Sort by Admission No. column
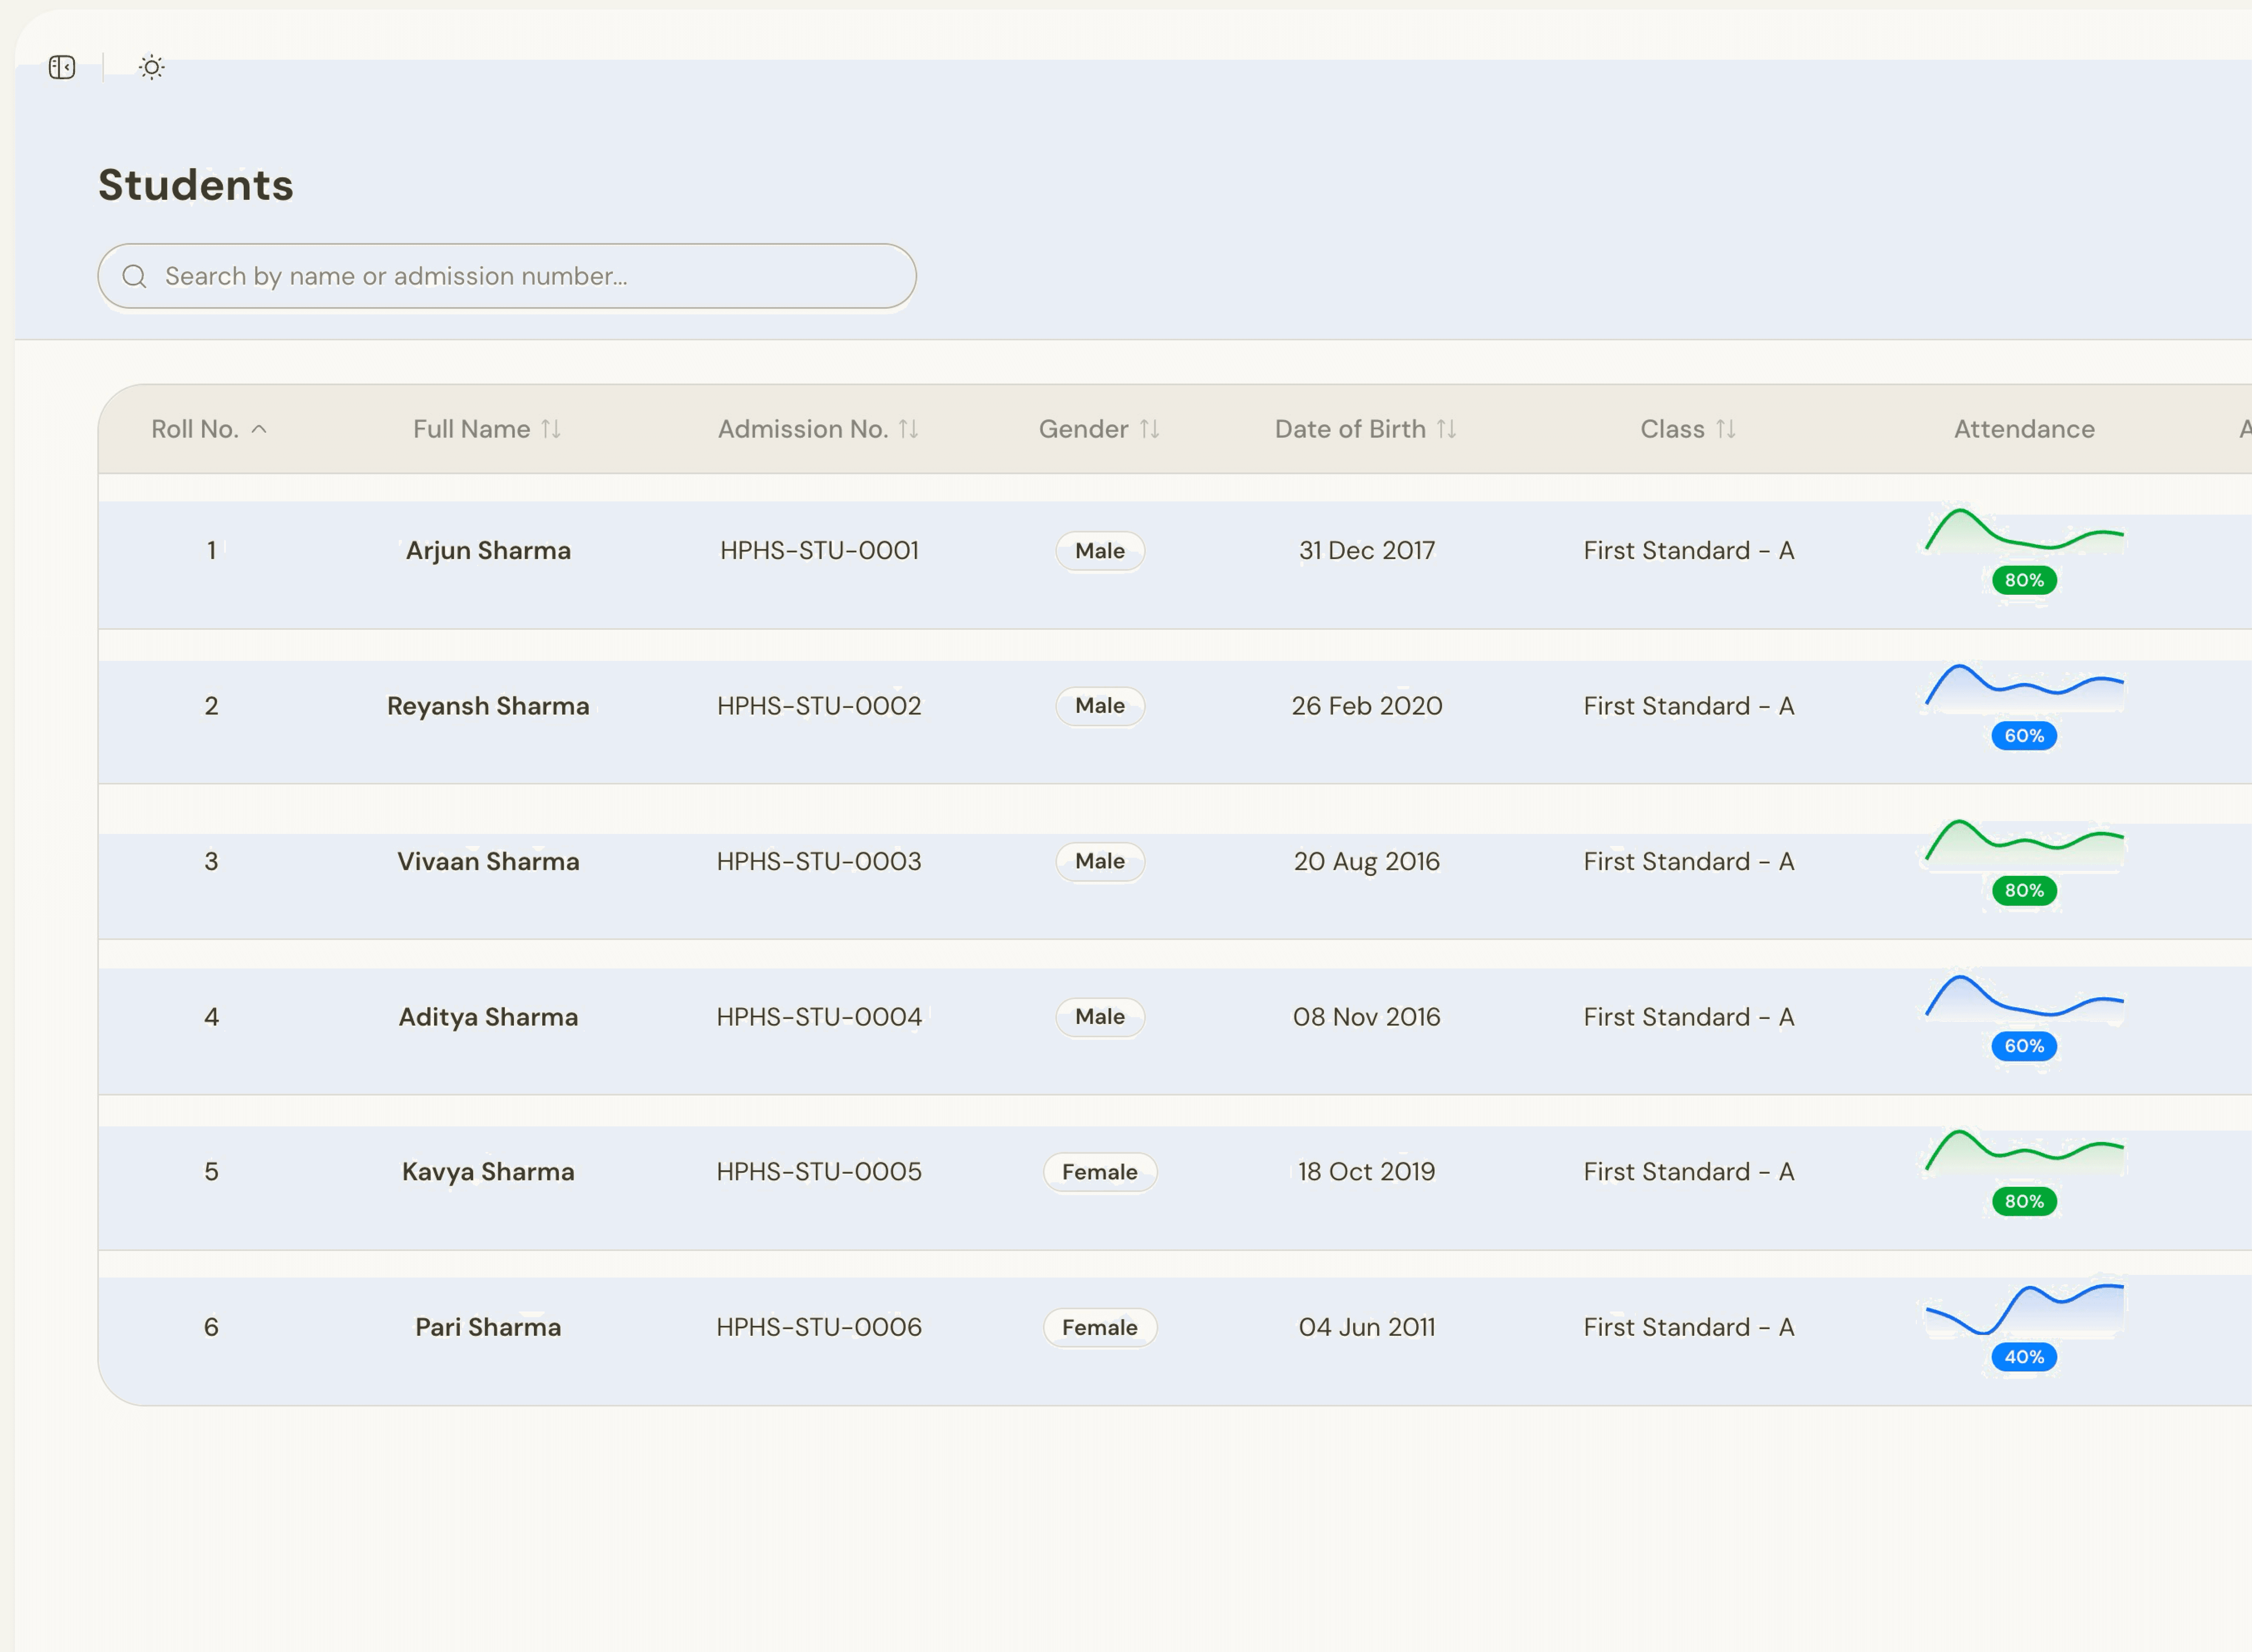This screenshot has width=2252, height=1652. pos(908,429)
